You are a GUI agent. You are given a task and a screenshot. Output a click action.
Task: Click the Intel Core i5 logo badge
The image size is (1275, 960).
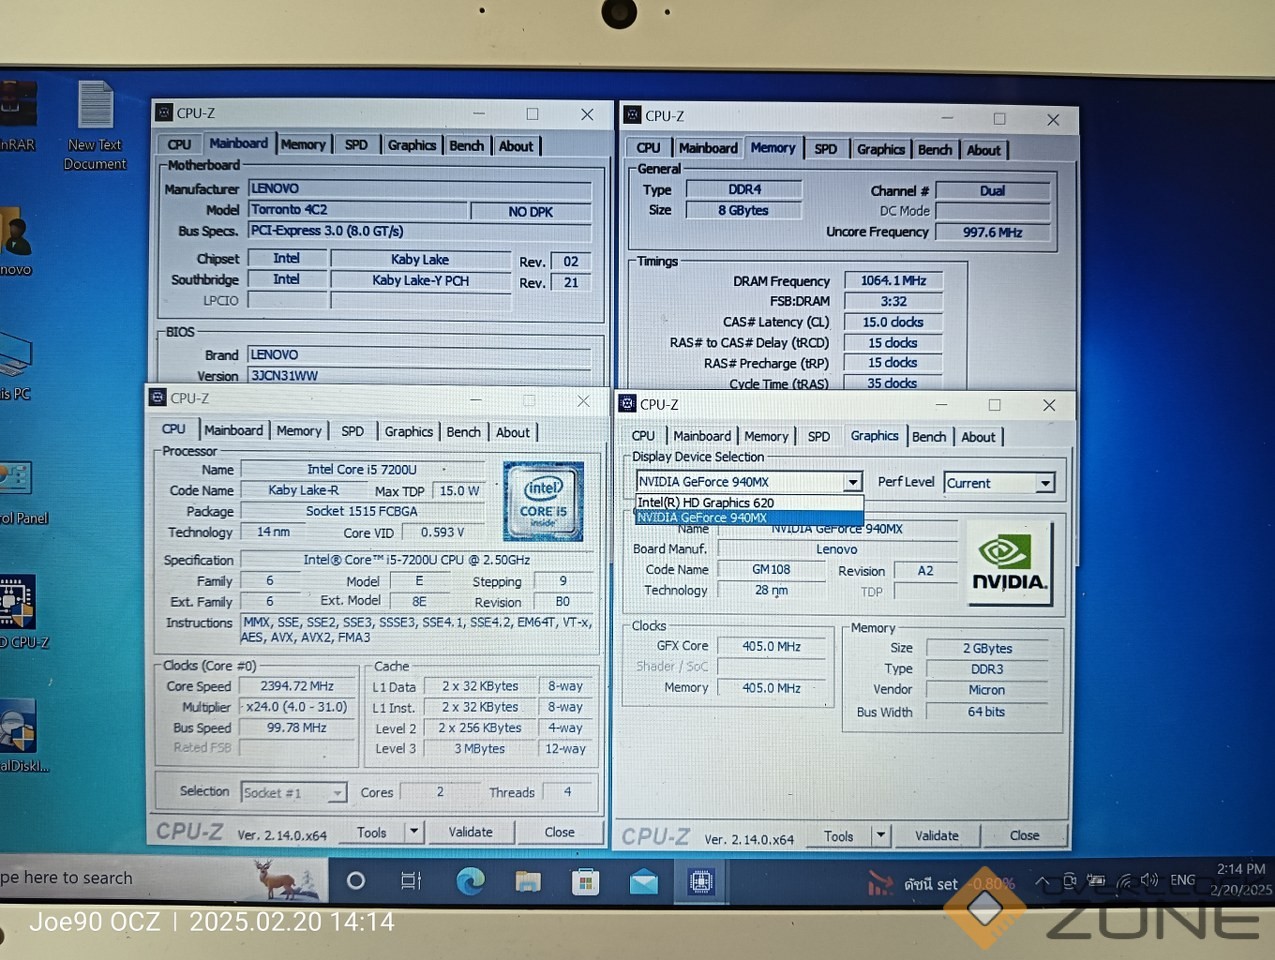(x=543, y=501)
